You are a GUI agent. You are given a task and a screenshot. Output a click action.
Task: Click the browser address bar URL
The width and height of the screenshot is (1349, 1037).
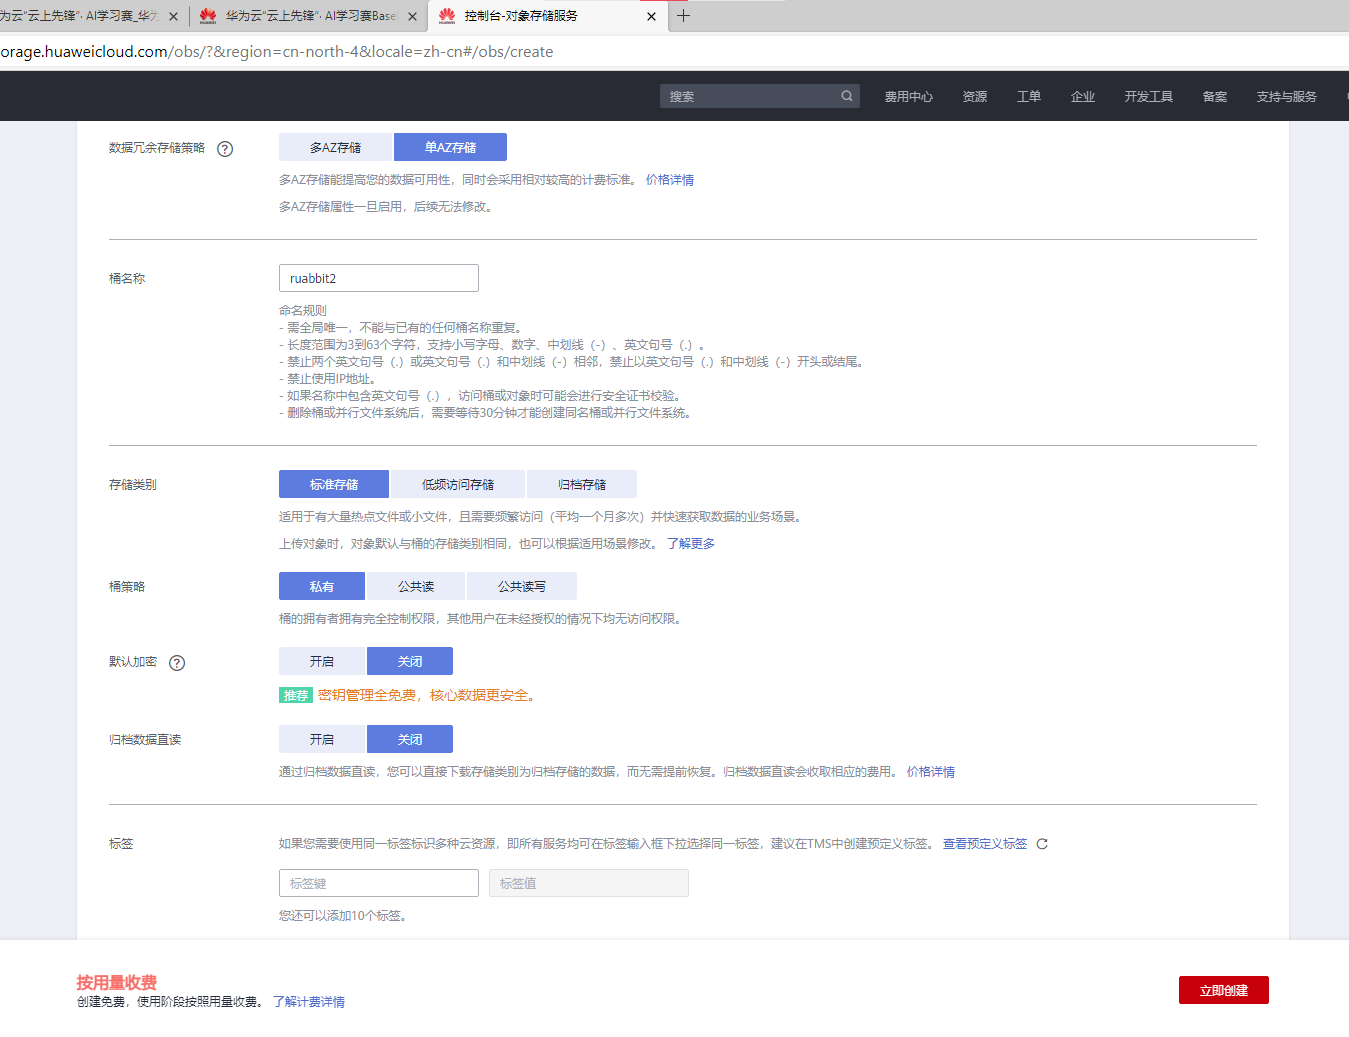pos(277,52)
